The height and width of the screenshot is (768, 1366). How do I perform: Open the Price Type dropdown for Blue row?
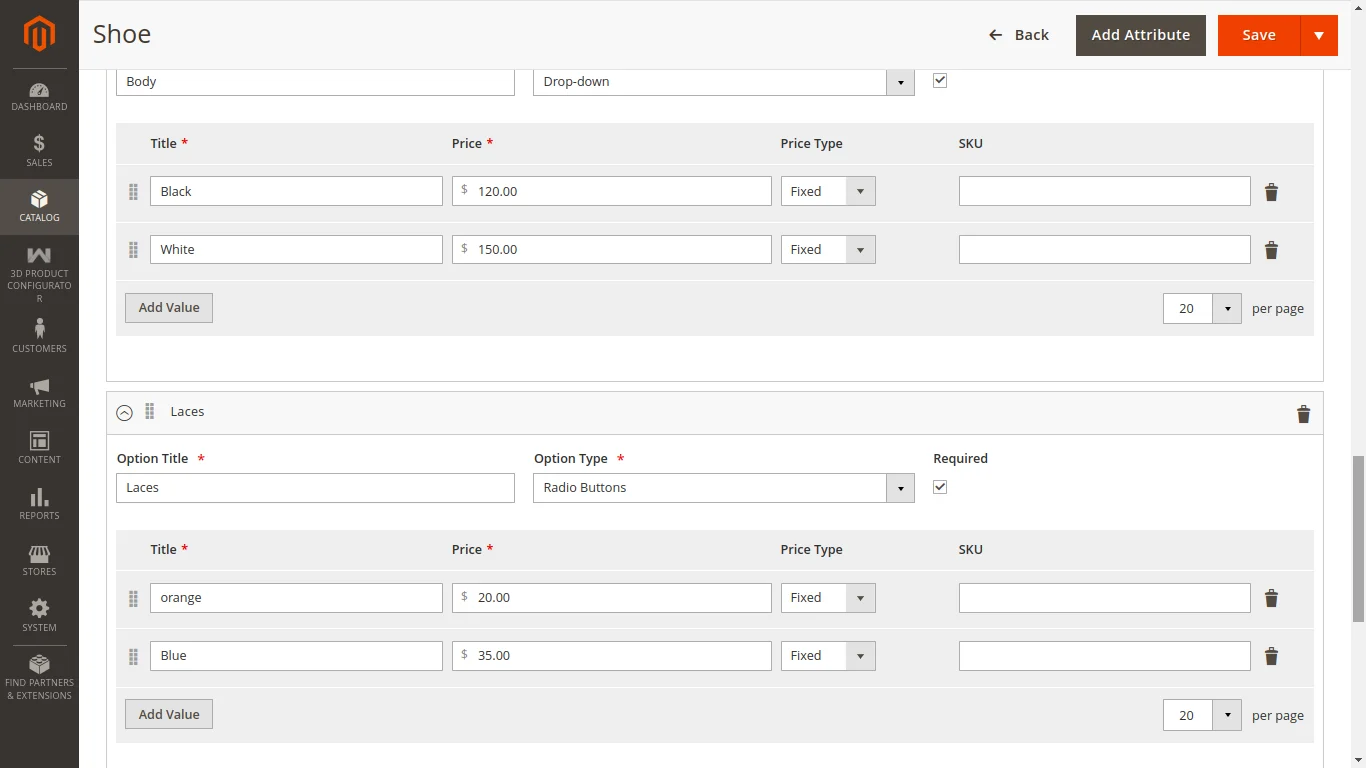pyautogui.click(x=860, y=655)
